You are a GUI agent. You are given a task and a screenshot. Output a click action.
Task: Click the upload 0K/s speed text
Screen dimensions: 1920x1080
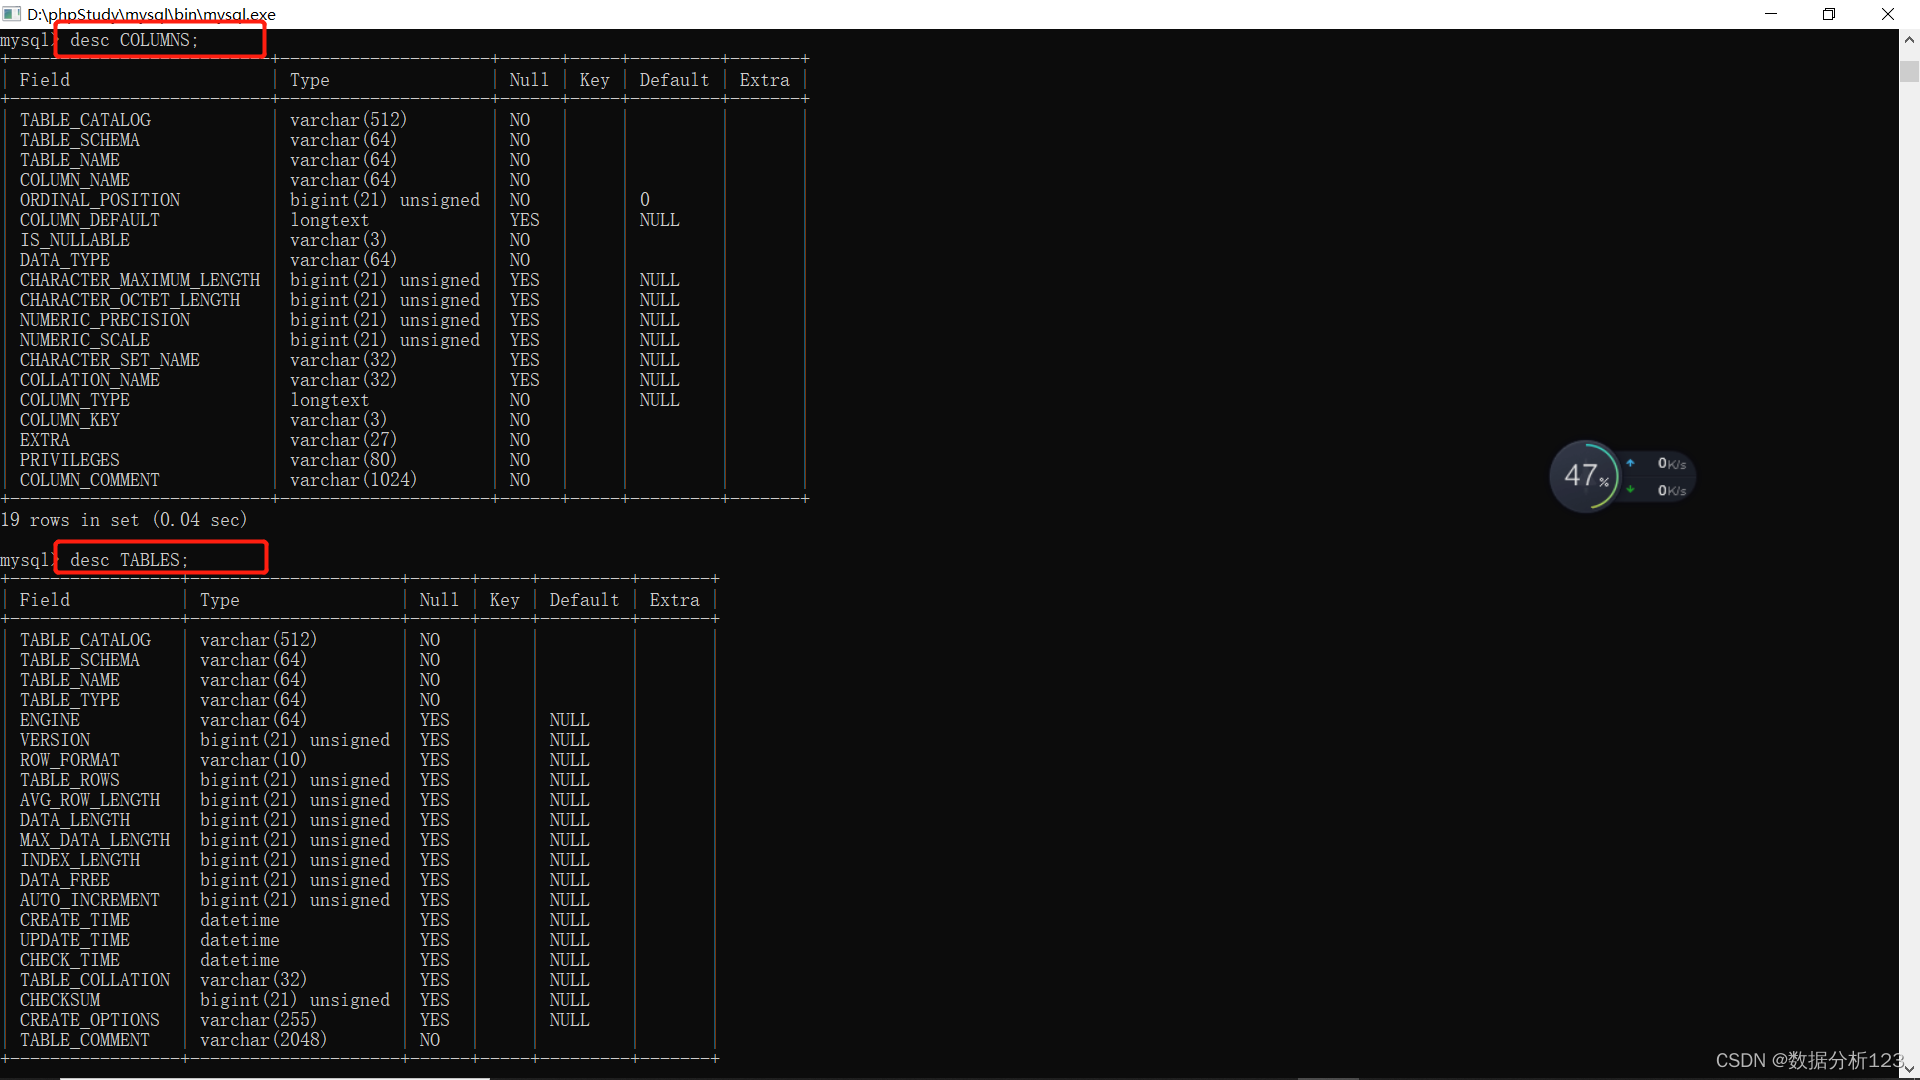(1671, 463)
